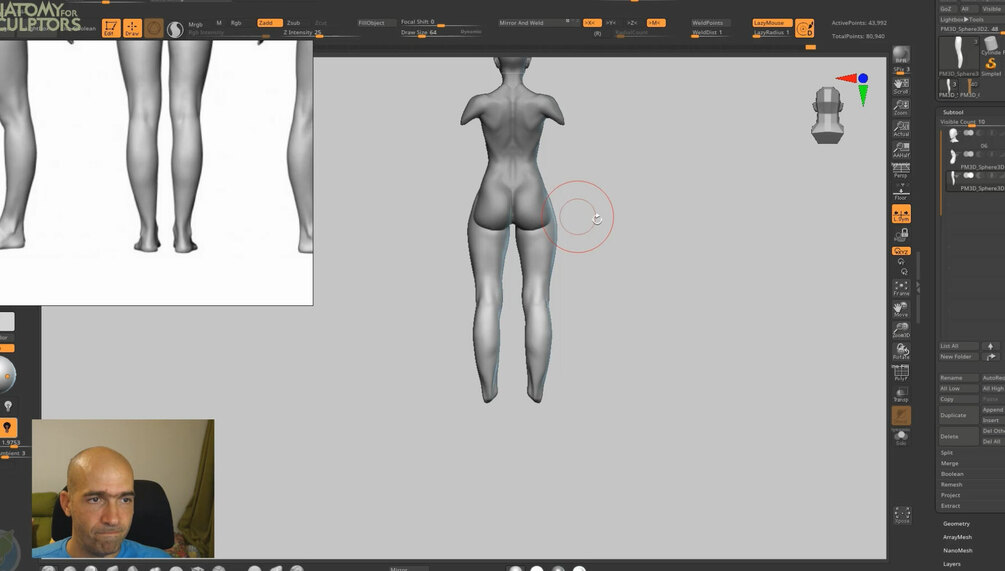Toggle Y symmetry axis
The image size is (1005, 571).
tap(611, 22)
